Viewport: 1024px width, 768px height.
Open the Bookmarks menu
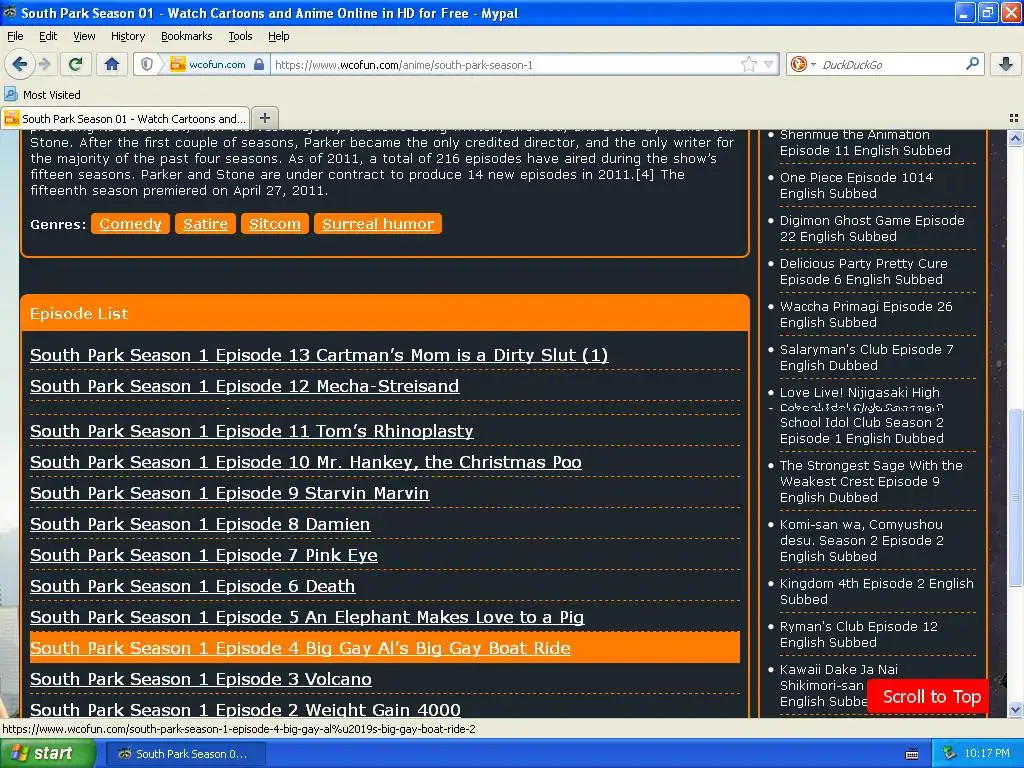tap(187, 36)
